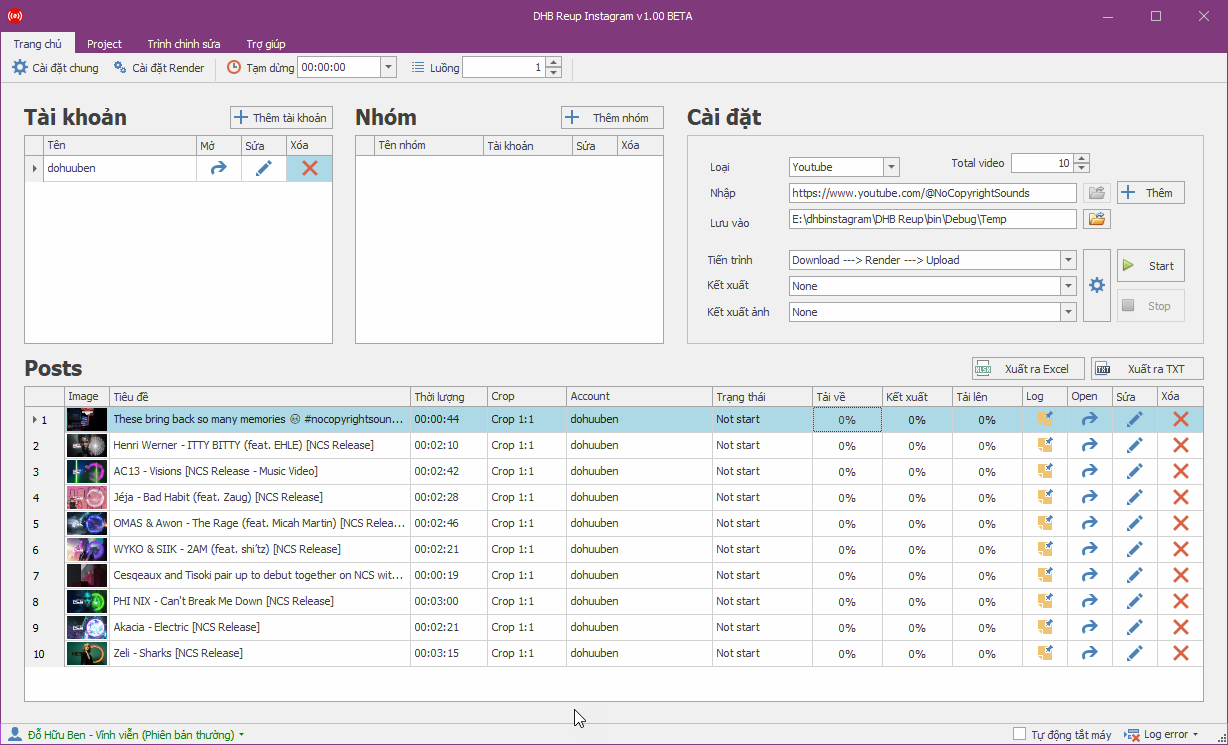Start the process with Start button

coord(1151,266)
